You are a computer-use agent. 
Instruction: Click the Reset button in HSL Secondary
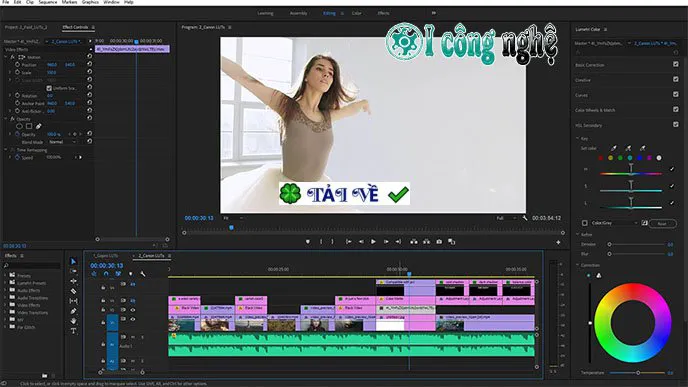click(x=662, y=223)
